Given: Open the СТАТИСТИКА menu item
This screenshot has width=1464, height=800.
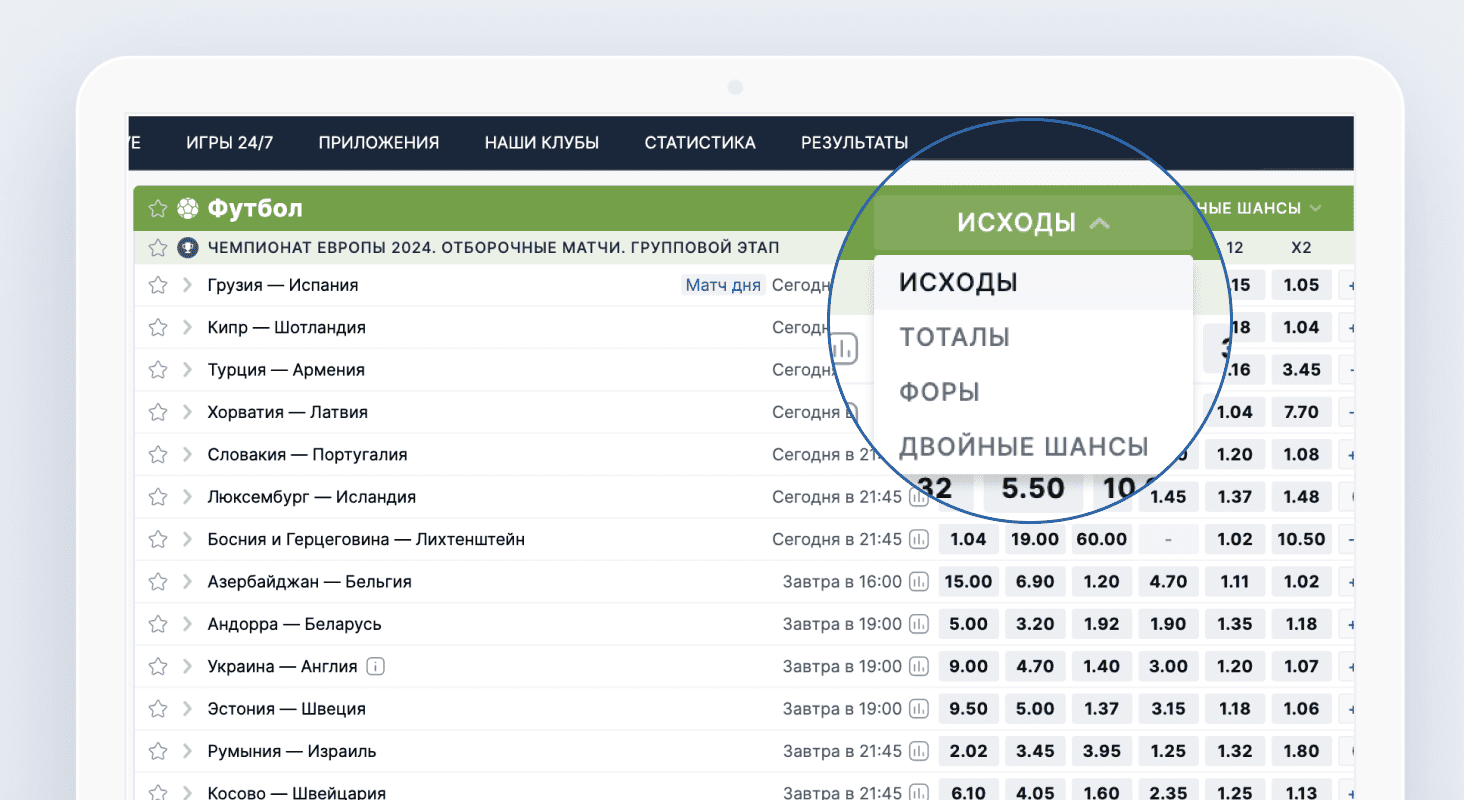Looking at the screenshot, I should coord(699,142).
